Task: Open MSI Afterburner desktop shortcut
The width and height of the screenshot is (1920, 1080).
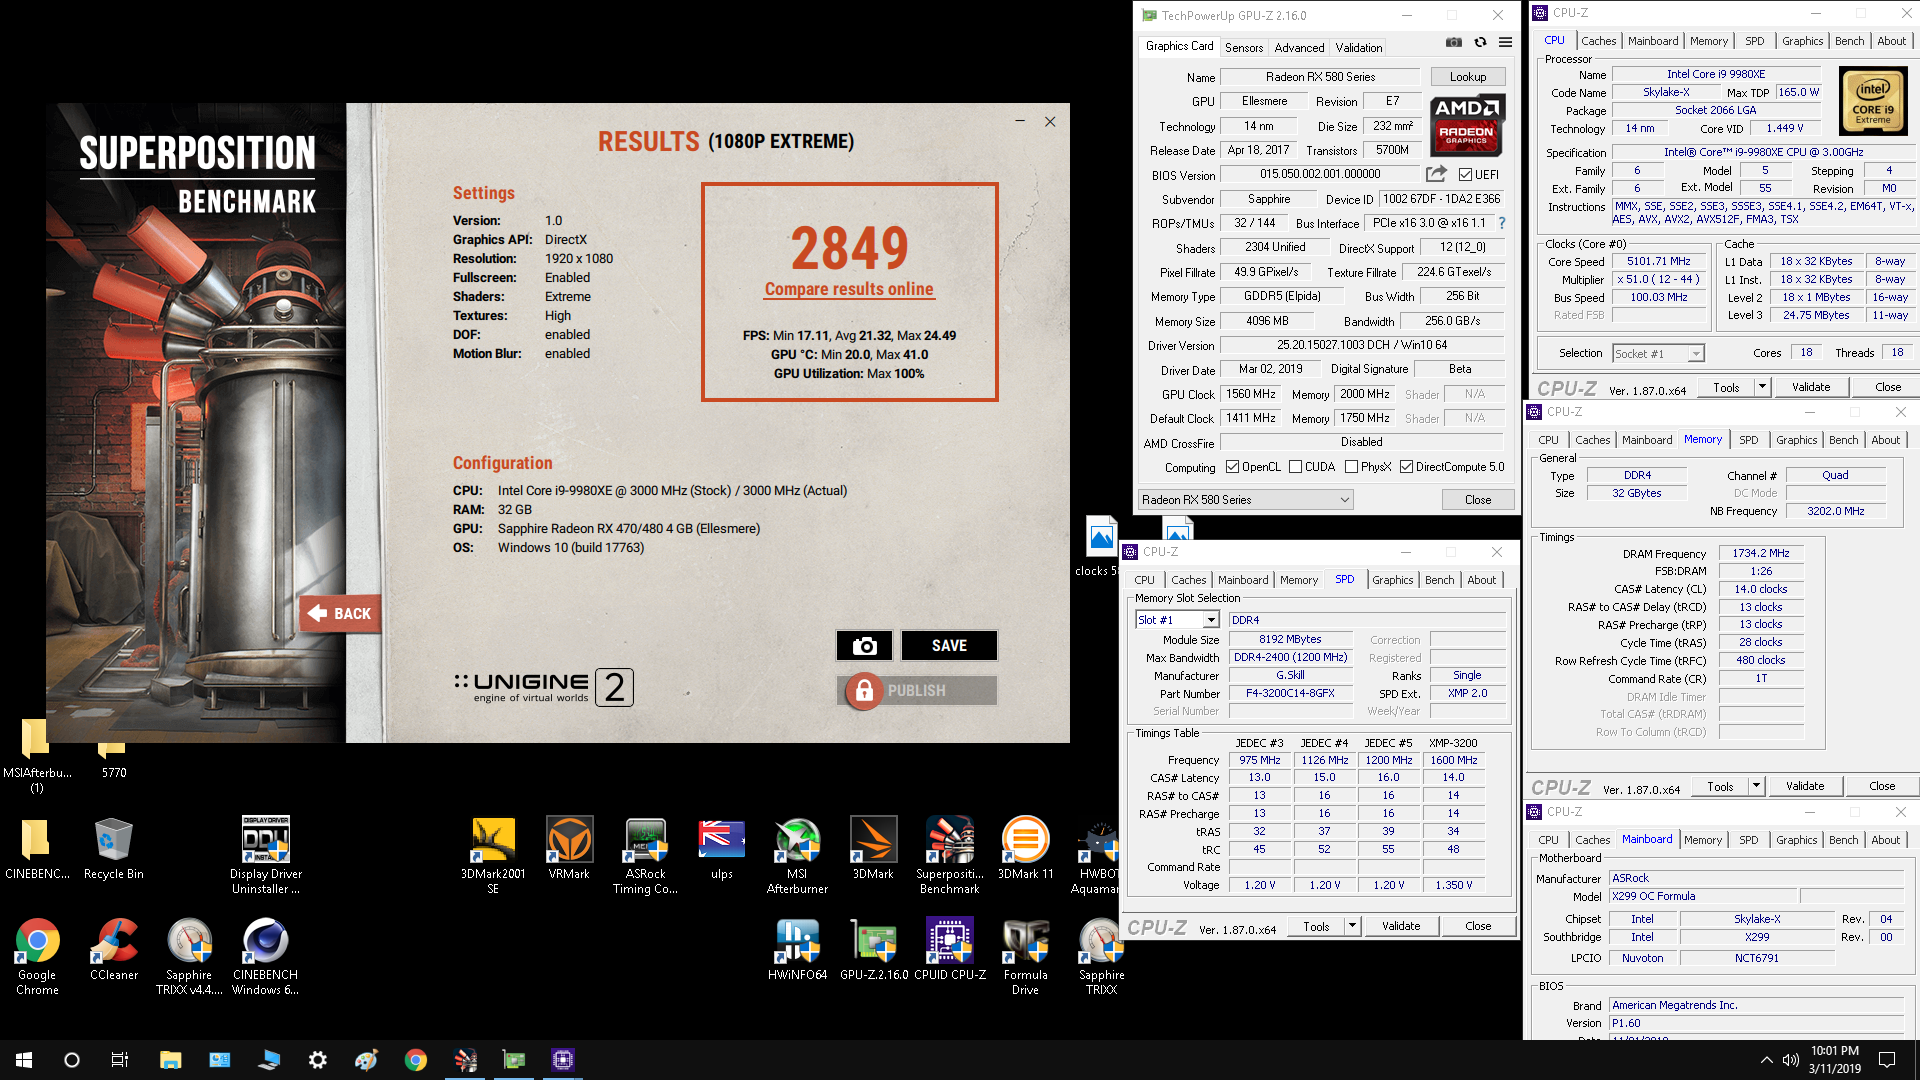Action: (797, 855)
